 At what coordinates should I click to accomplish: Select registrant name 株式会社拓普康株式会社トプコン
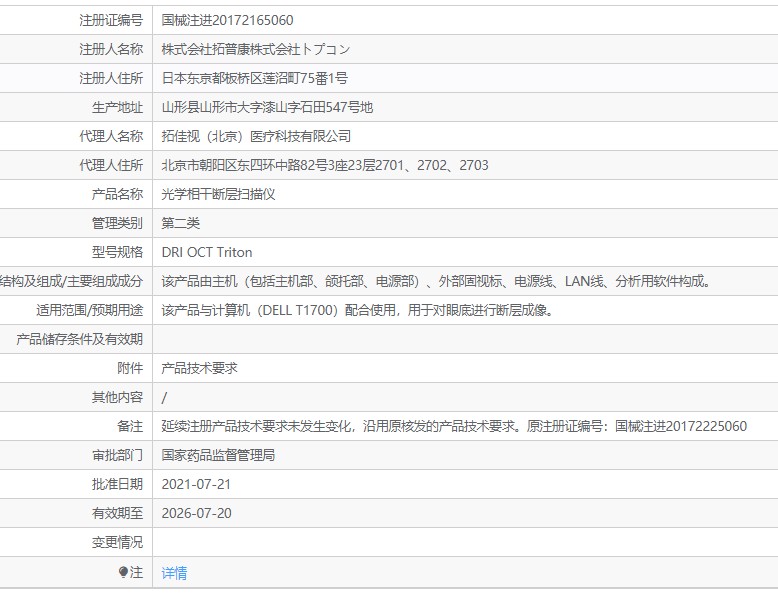pos(256,49)
